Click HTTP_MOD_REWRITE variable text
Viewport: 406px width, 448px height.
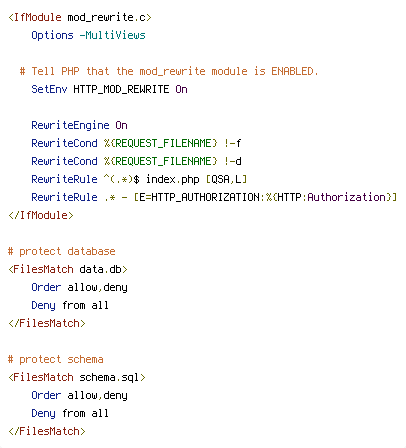point(121,89)
